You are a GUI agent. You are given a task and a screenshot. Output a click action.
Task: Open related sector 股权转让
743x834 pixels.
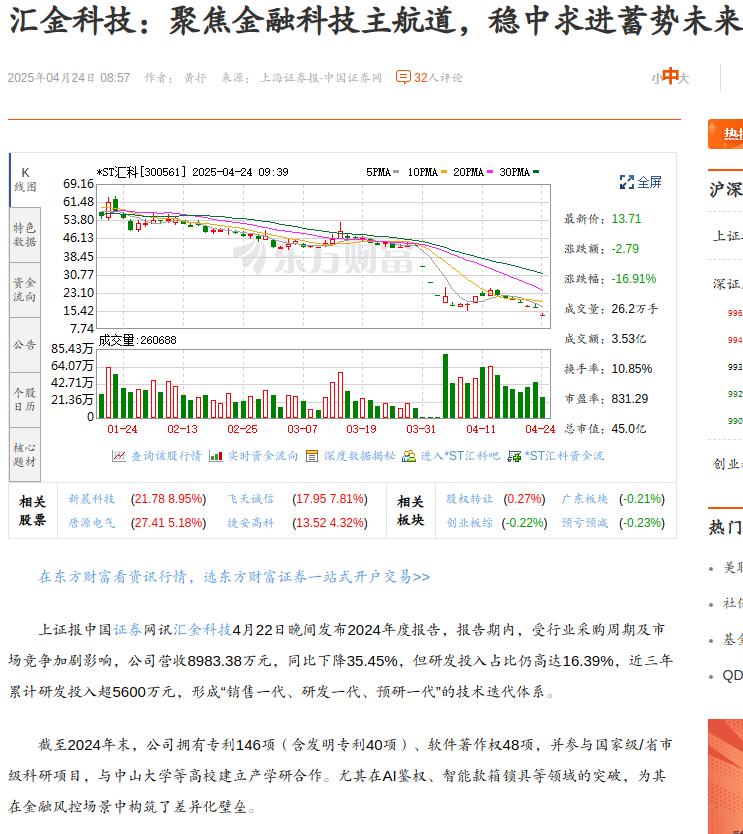[x=470, y=499]
